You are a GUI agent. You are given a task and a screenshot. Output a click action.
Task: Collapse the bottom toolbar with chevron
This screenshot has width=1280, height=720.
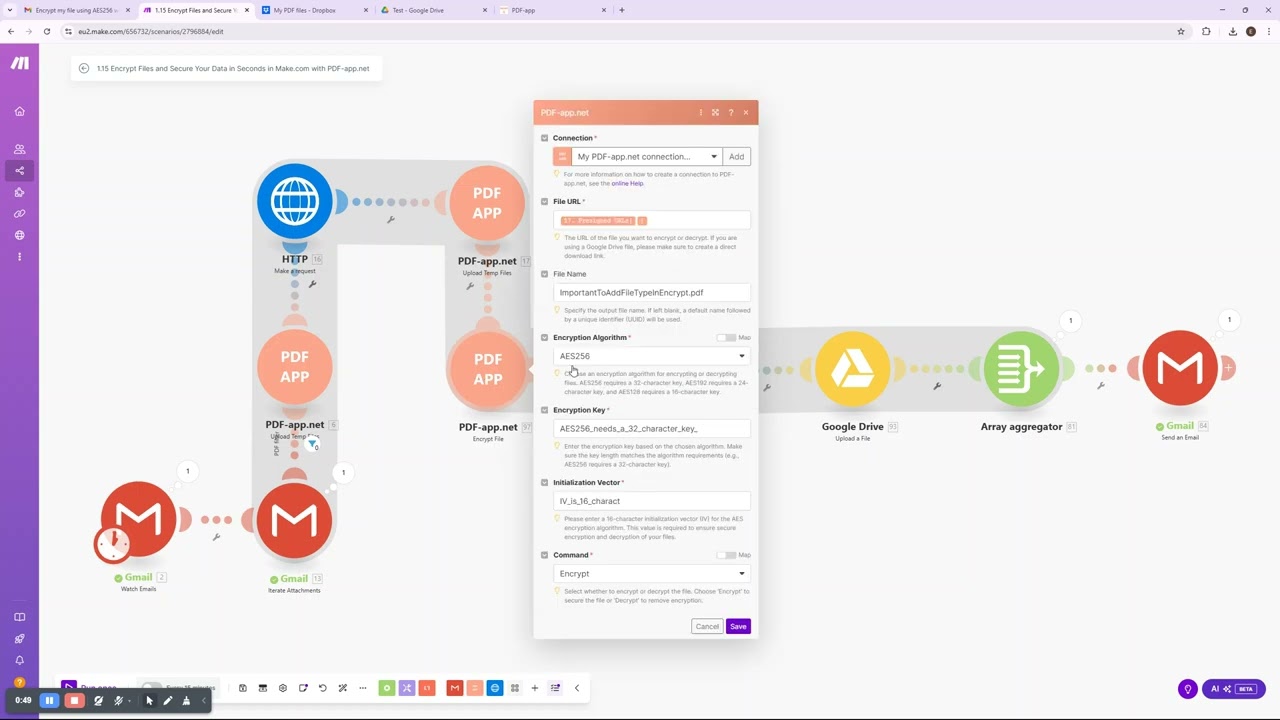point(576,688)
